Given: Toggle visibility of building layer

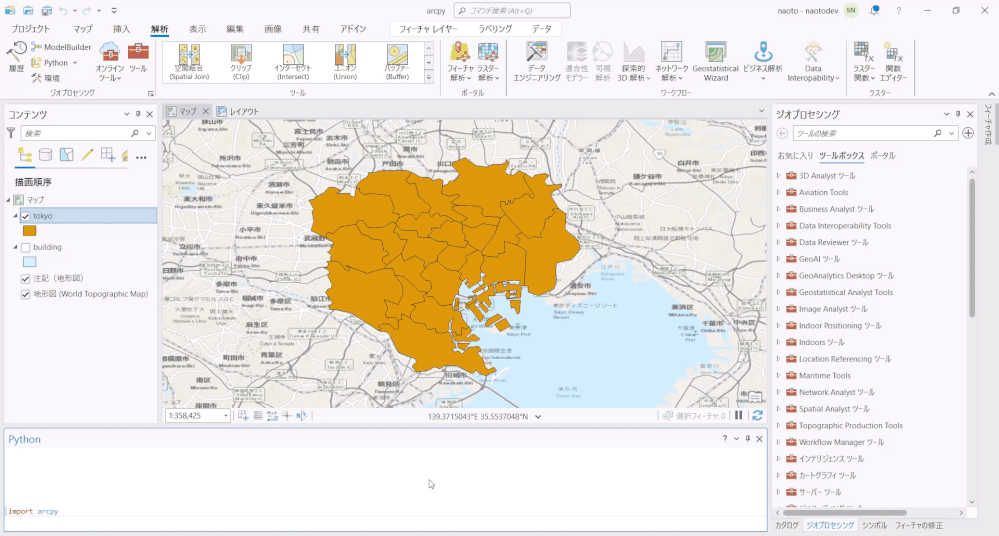Looking at the screenshot, I should tap(25, 247).
